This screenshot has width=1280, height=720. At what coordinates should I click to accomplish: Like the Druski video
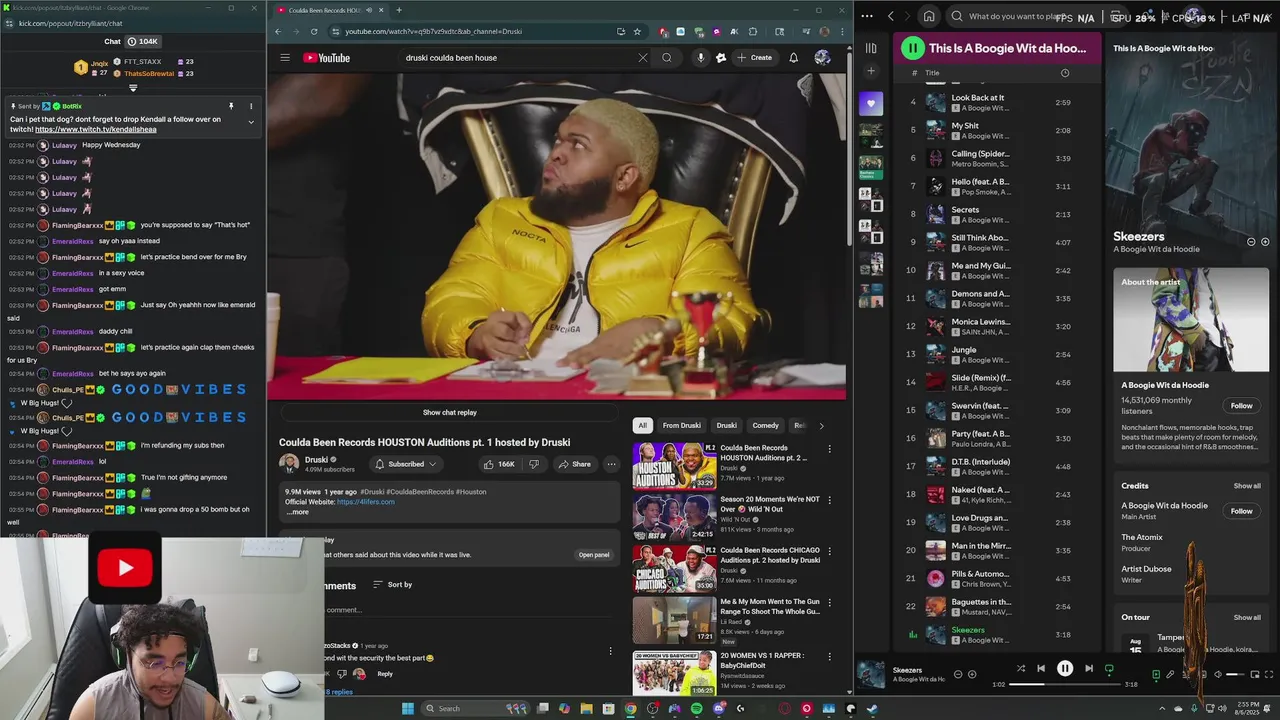pyautogui.click(x=500, y=464)
